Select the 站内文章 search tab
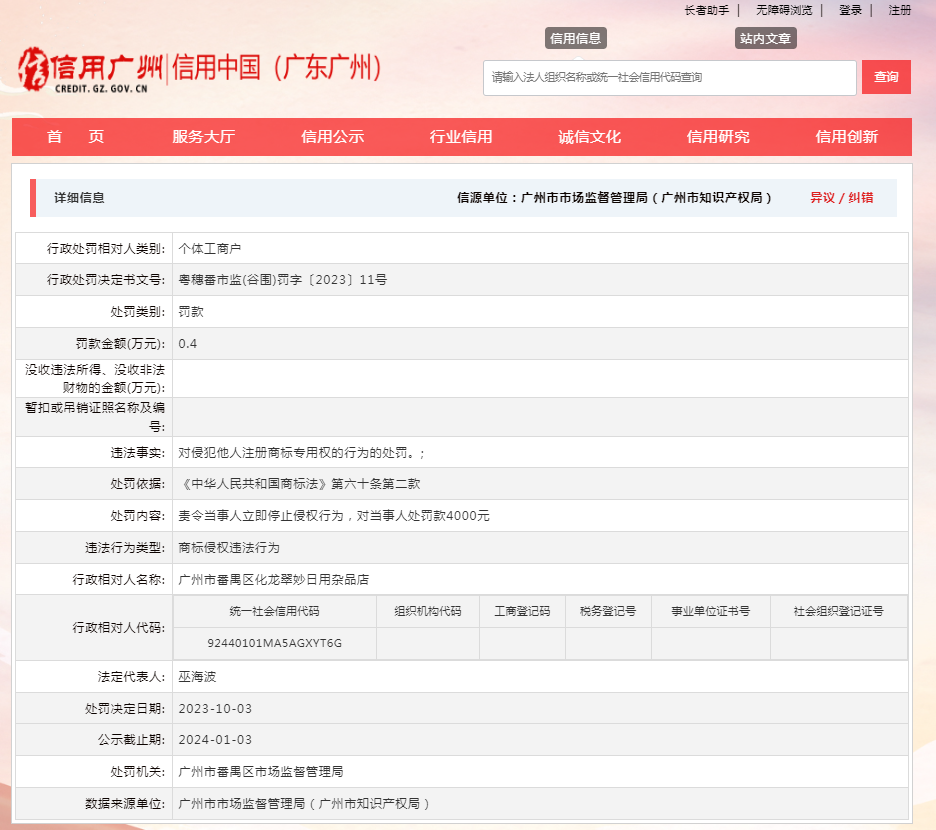The height and width of the screenshot is (830, 936). [765, 38]
